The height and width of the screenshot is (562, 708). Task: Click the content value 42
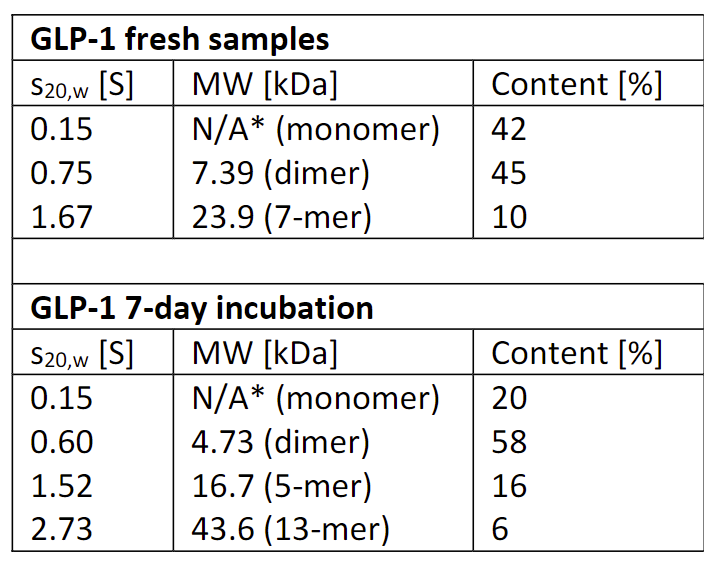(509, 129)
